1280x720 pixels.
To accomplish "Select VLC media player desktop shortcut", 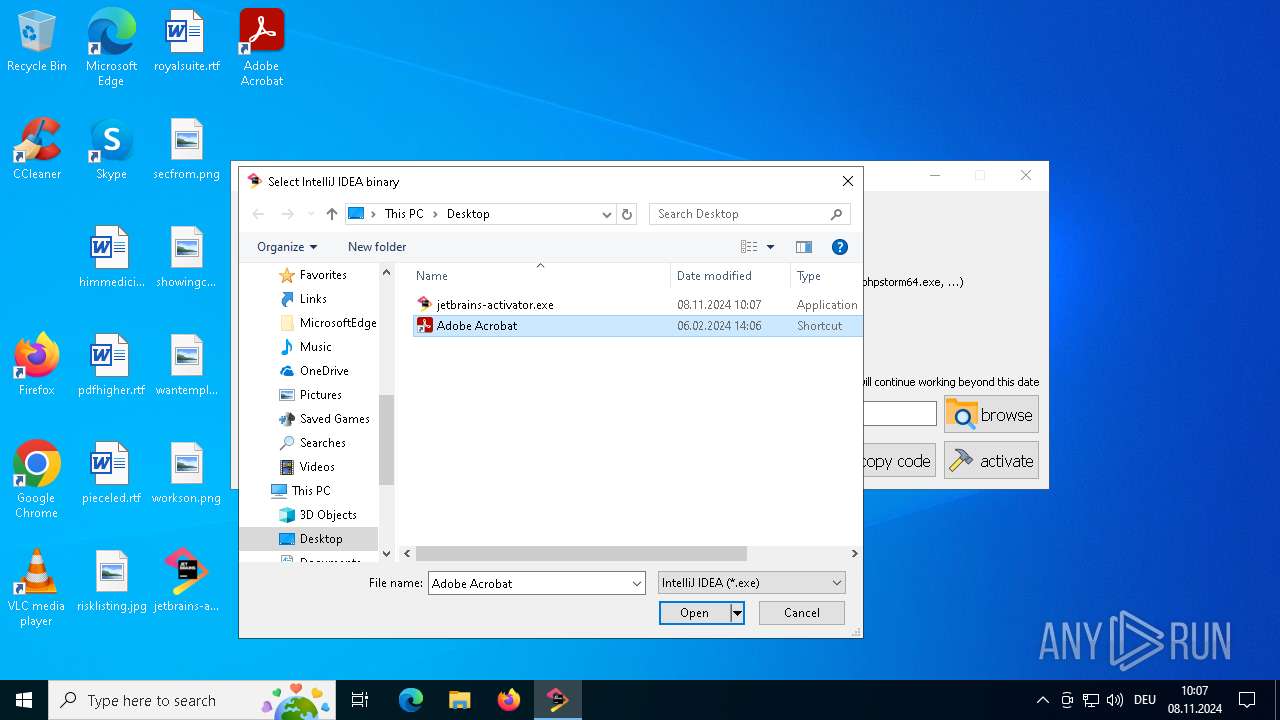I will point(37,588).
